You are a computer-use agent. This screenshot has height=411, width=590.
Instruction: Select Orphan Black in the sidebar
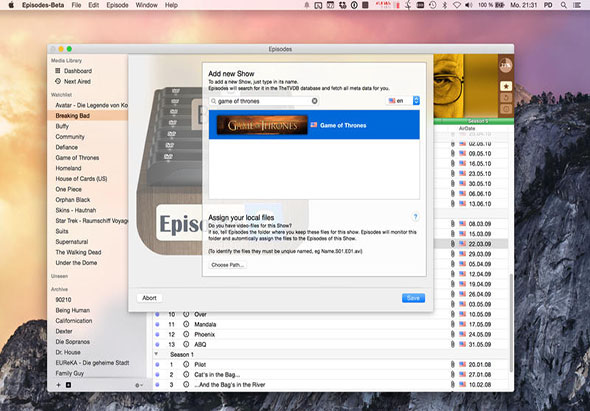pyautogui.click(x=73, y=200)
